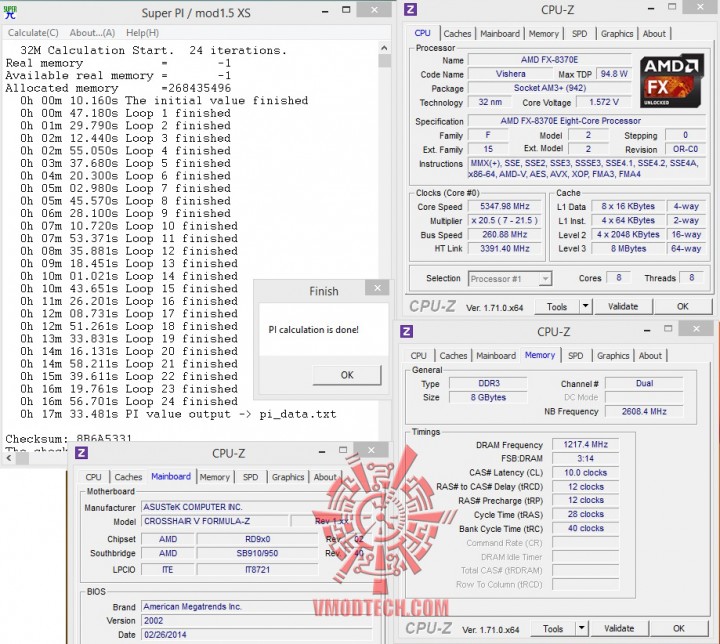Image resolution: width=720 pixels, height=644 pixels.
Task: Click the DRAM Frequency 1217.4 MHz value
Action: click(585, 444)
